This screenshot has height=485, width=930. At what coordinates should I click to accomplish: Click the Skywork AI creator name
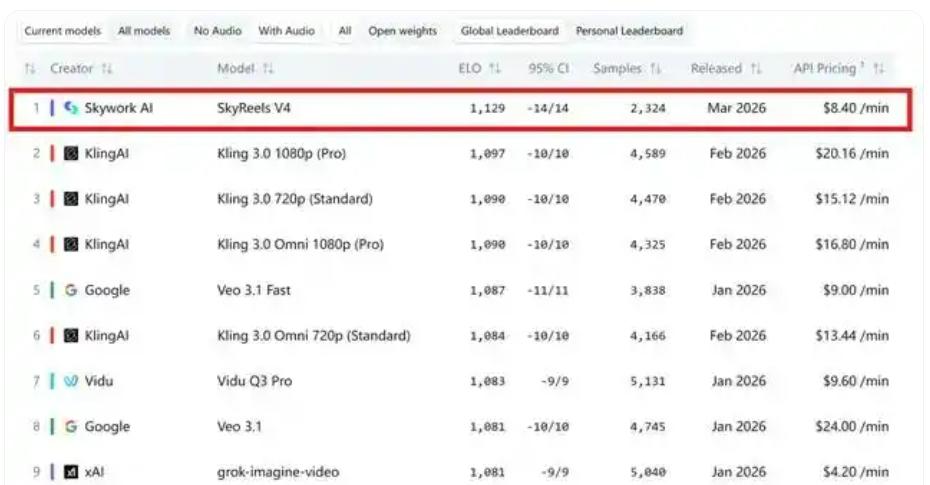[119, 108]
